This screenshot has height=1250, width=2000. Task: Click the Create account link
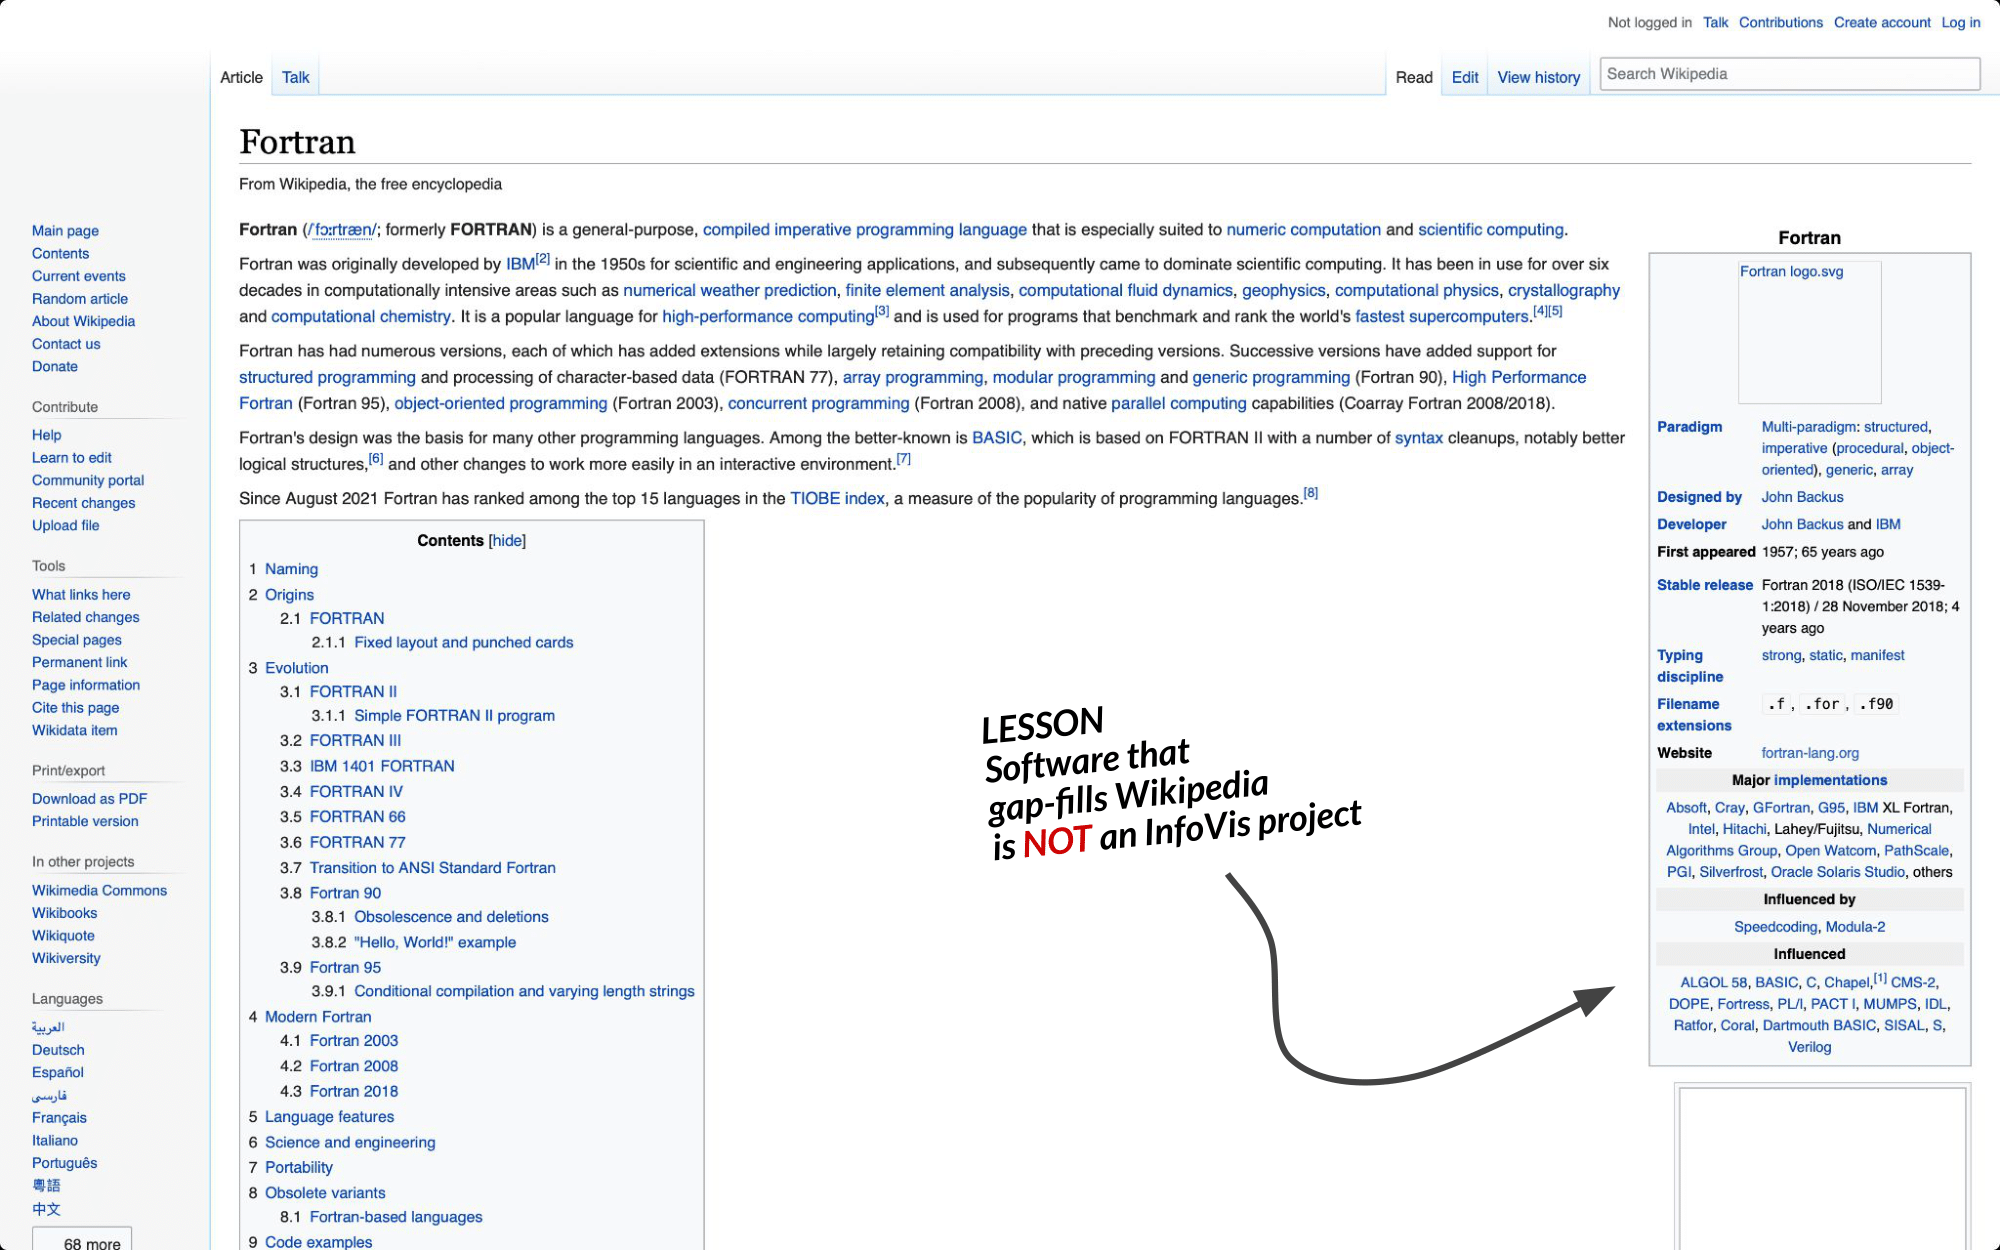pos(1881,22)
